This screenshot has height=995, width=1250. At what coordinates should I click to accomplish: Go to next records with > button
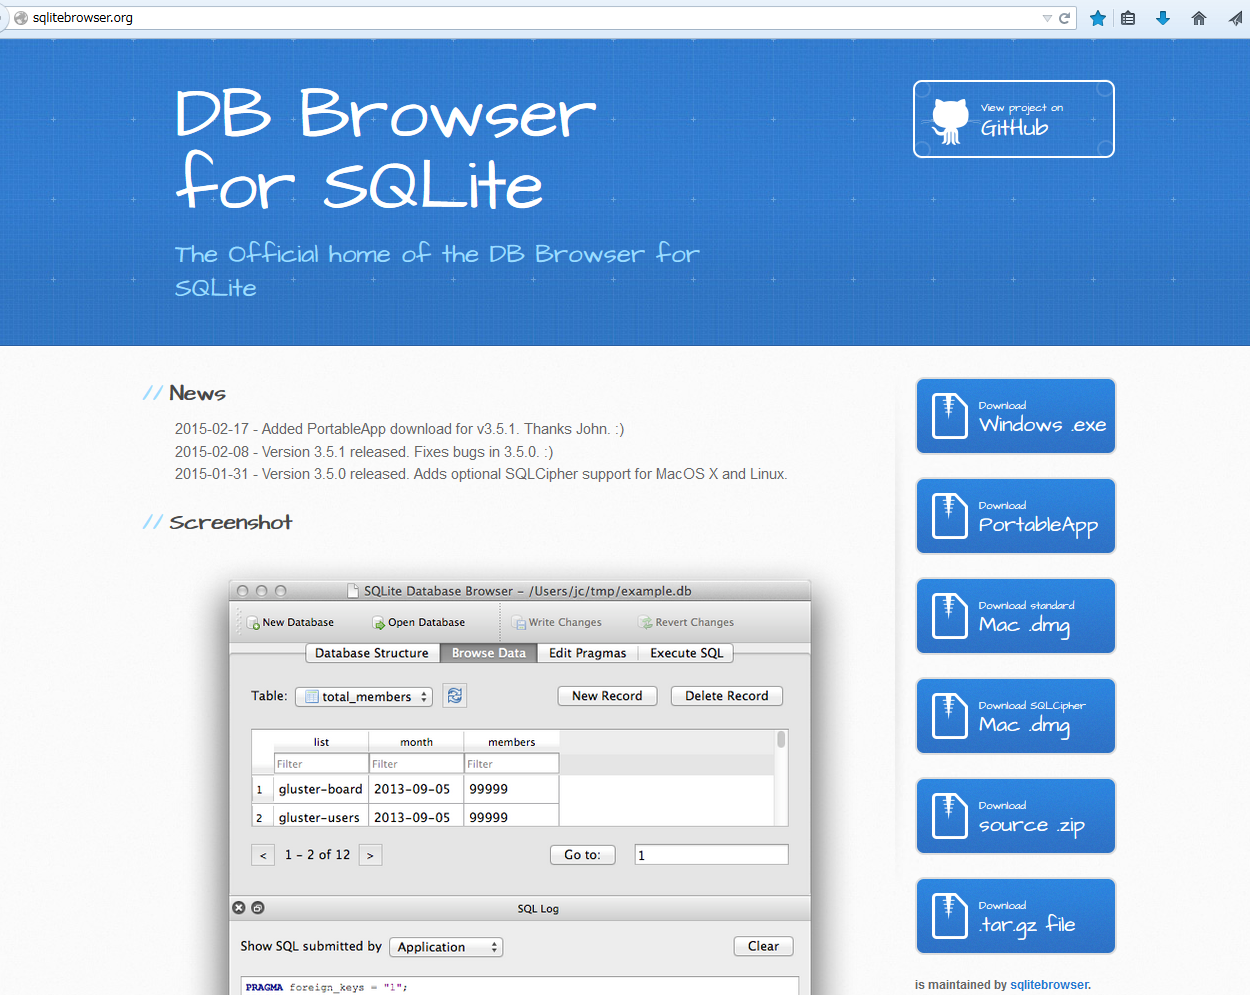[x=370, y=855]
